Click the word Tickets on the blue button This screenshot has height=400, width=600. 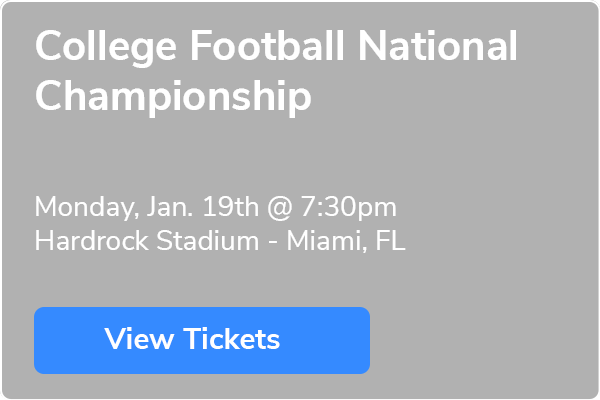(x=232, y=339)
